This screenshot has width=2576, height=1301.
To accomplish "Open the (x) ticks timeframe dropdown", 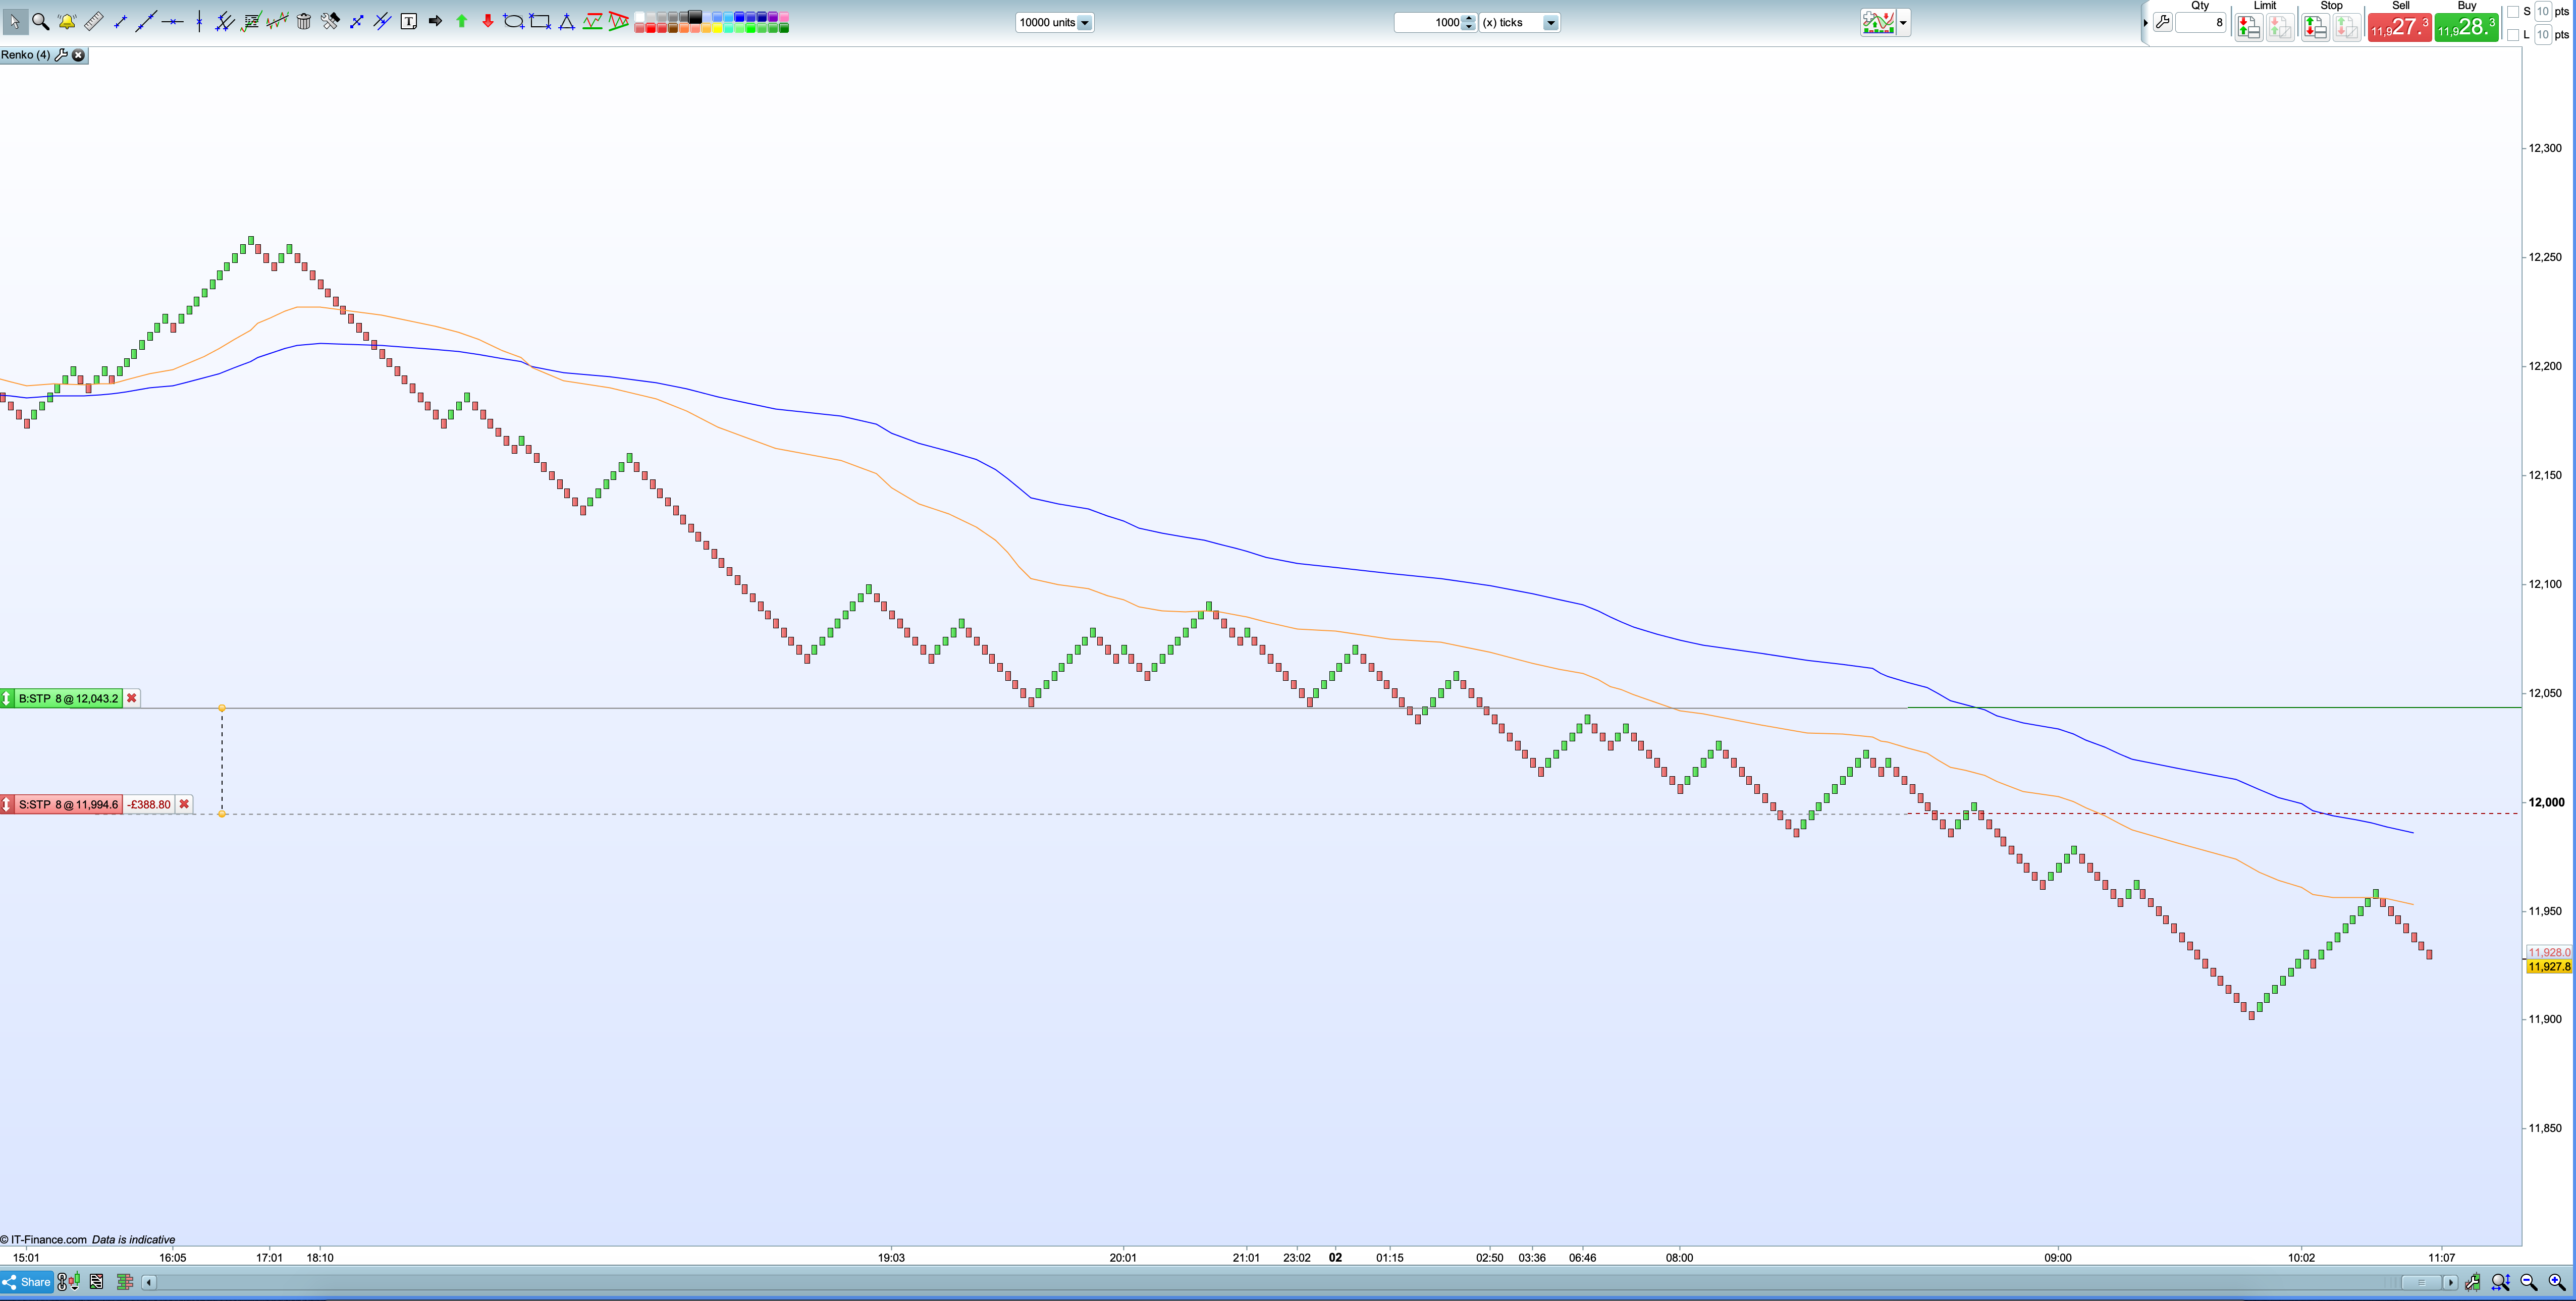I will click(1550, 23).
